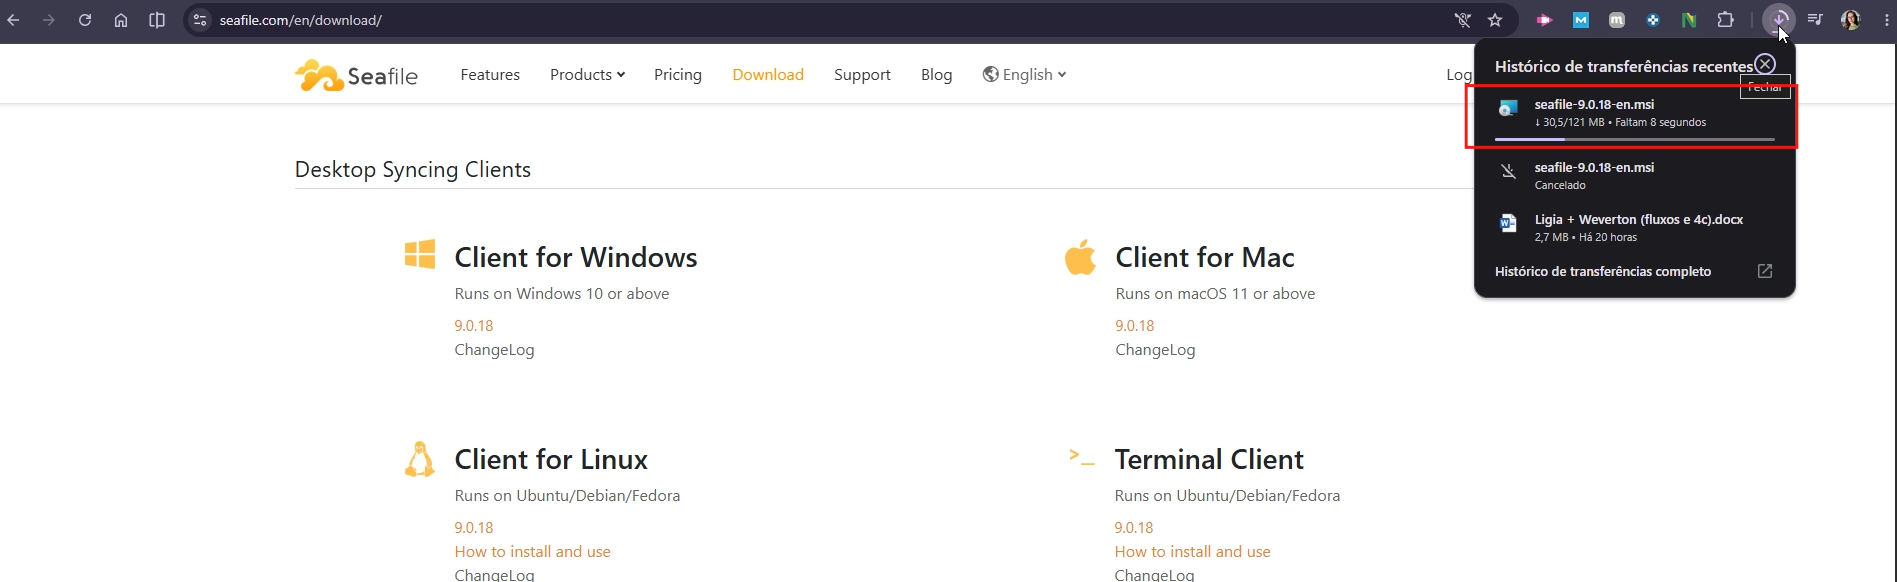1897x582 pixels.
Task: Click the seafile download progress bar
Action: 1634,139
